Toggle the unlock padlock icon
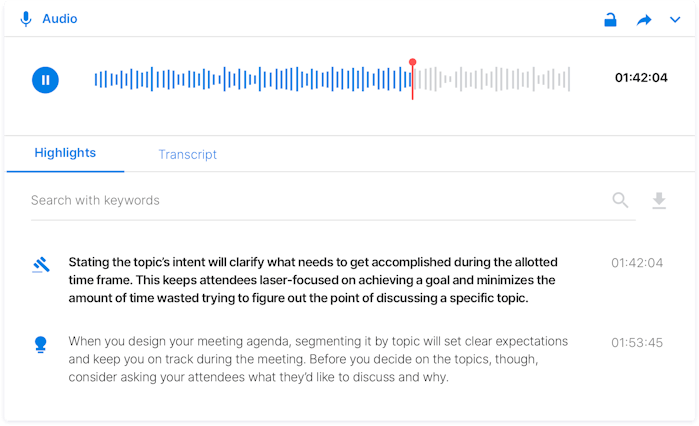 (610, 20)
